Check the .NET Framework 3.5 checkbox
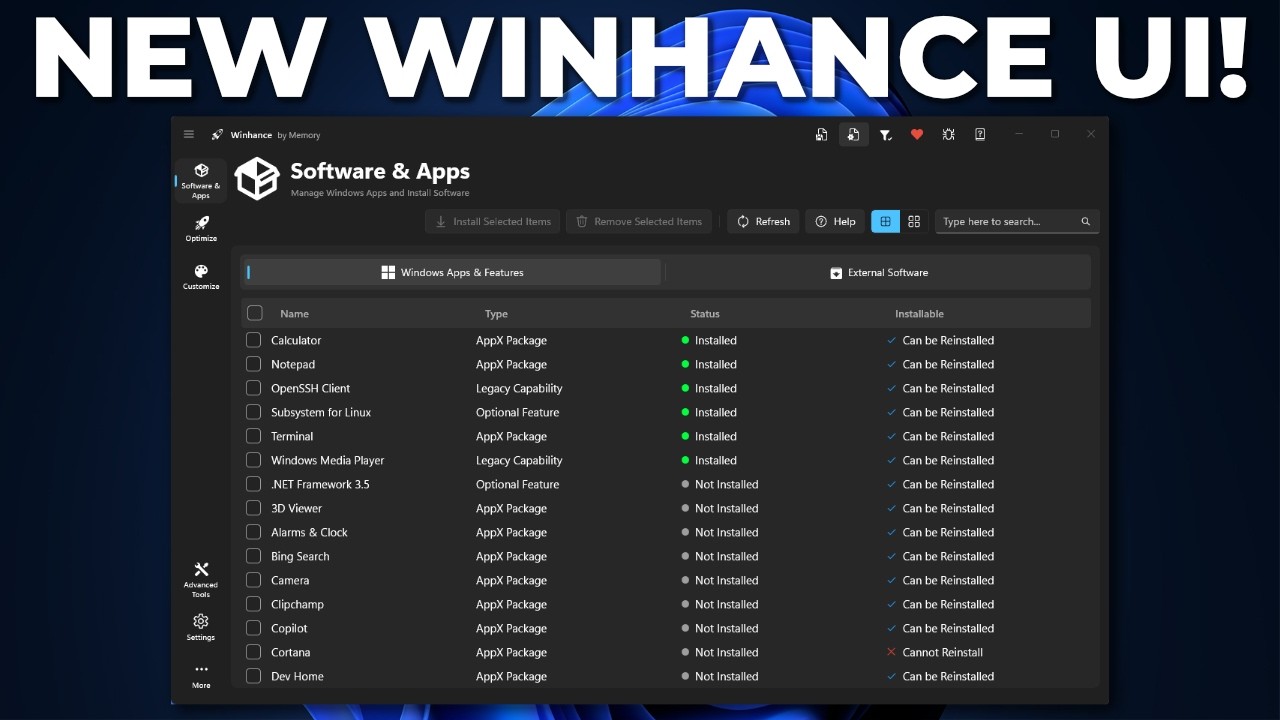Image resolution: width=1280 pixels, height=720 pixels. (x=253, y=484)
